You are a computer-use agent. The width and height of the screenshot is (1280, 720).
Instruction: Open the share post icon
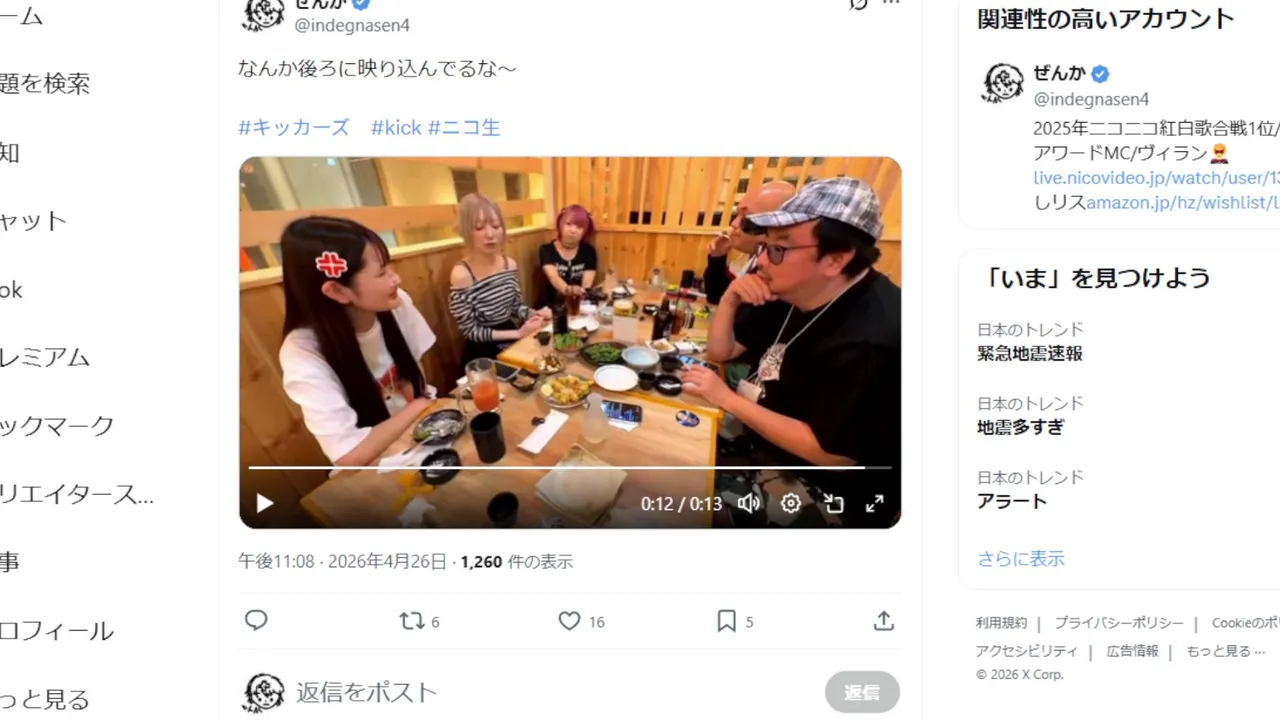[883, 621]
